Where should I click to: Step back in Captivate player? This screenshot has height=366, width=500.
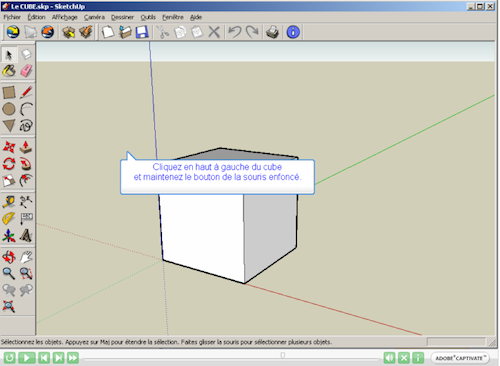click(x=44, y=358)
